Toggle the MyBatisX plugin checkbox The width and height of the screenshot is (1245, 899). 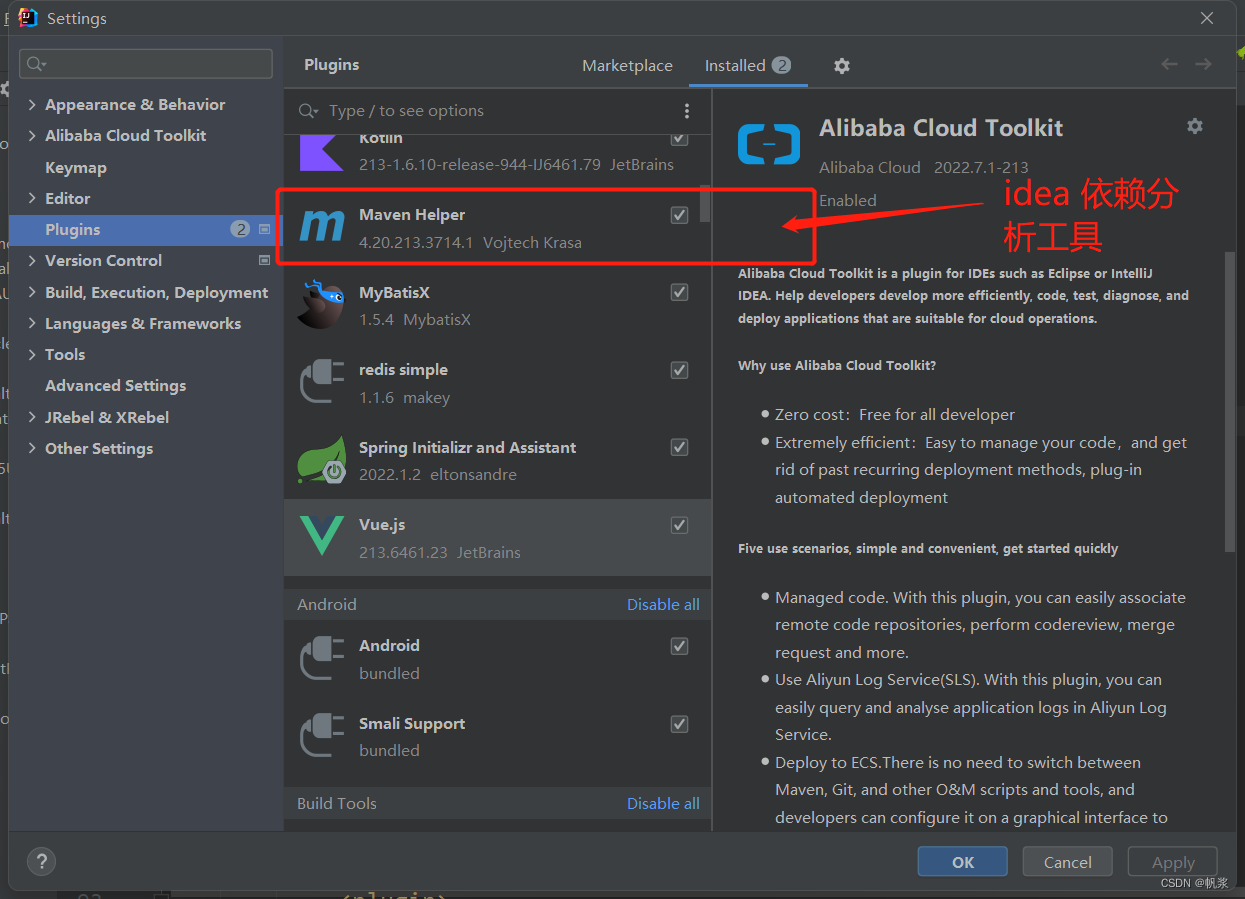tap(680, 292)
